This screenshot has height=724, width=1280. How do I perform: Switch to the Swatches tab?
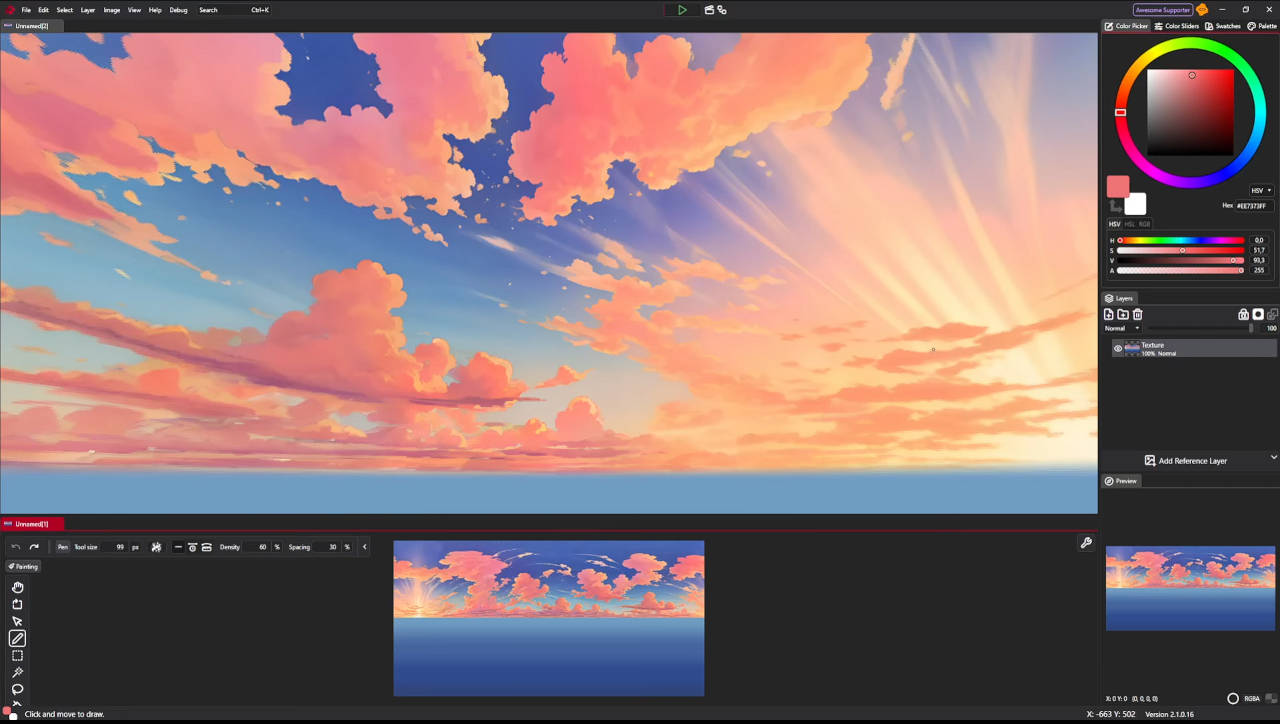coord(1222,26)
